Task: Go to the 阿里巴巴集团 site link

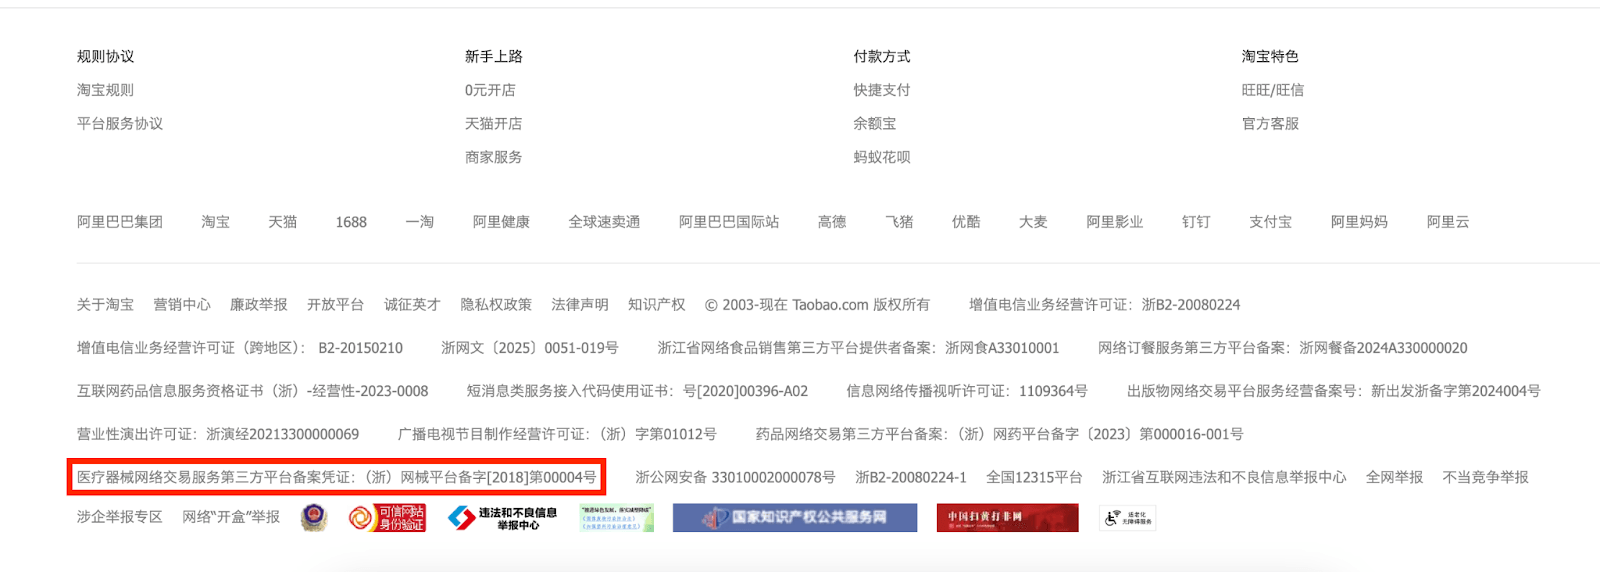Action: (120, 222)
